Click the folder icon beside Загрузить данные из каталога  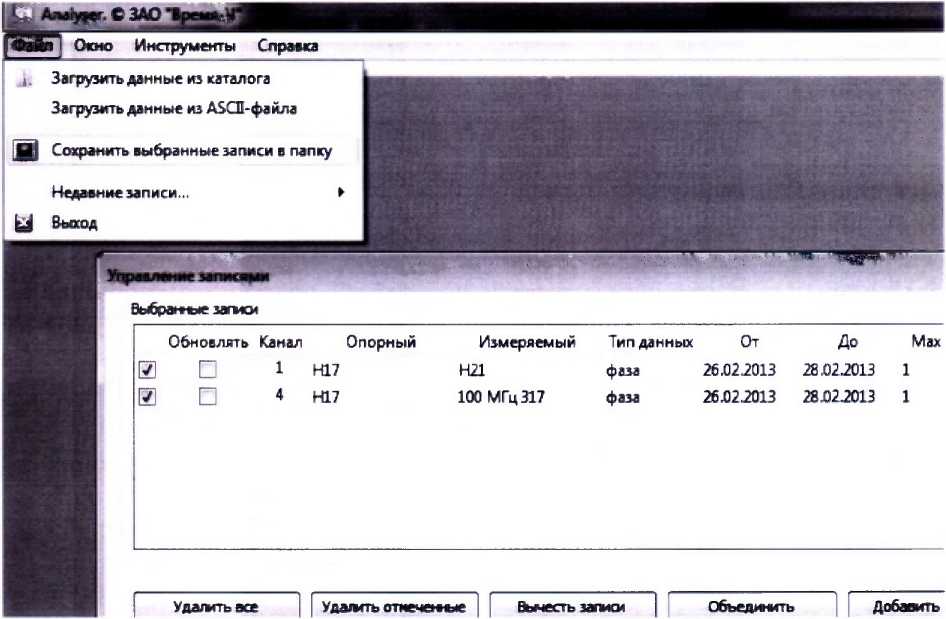pos(24,78)
